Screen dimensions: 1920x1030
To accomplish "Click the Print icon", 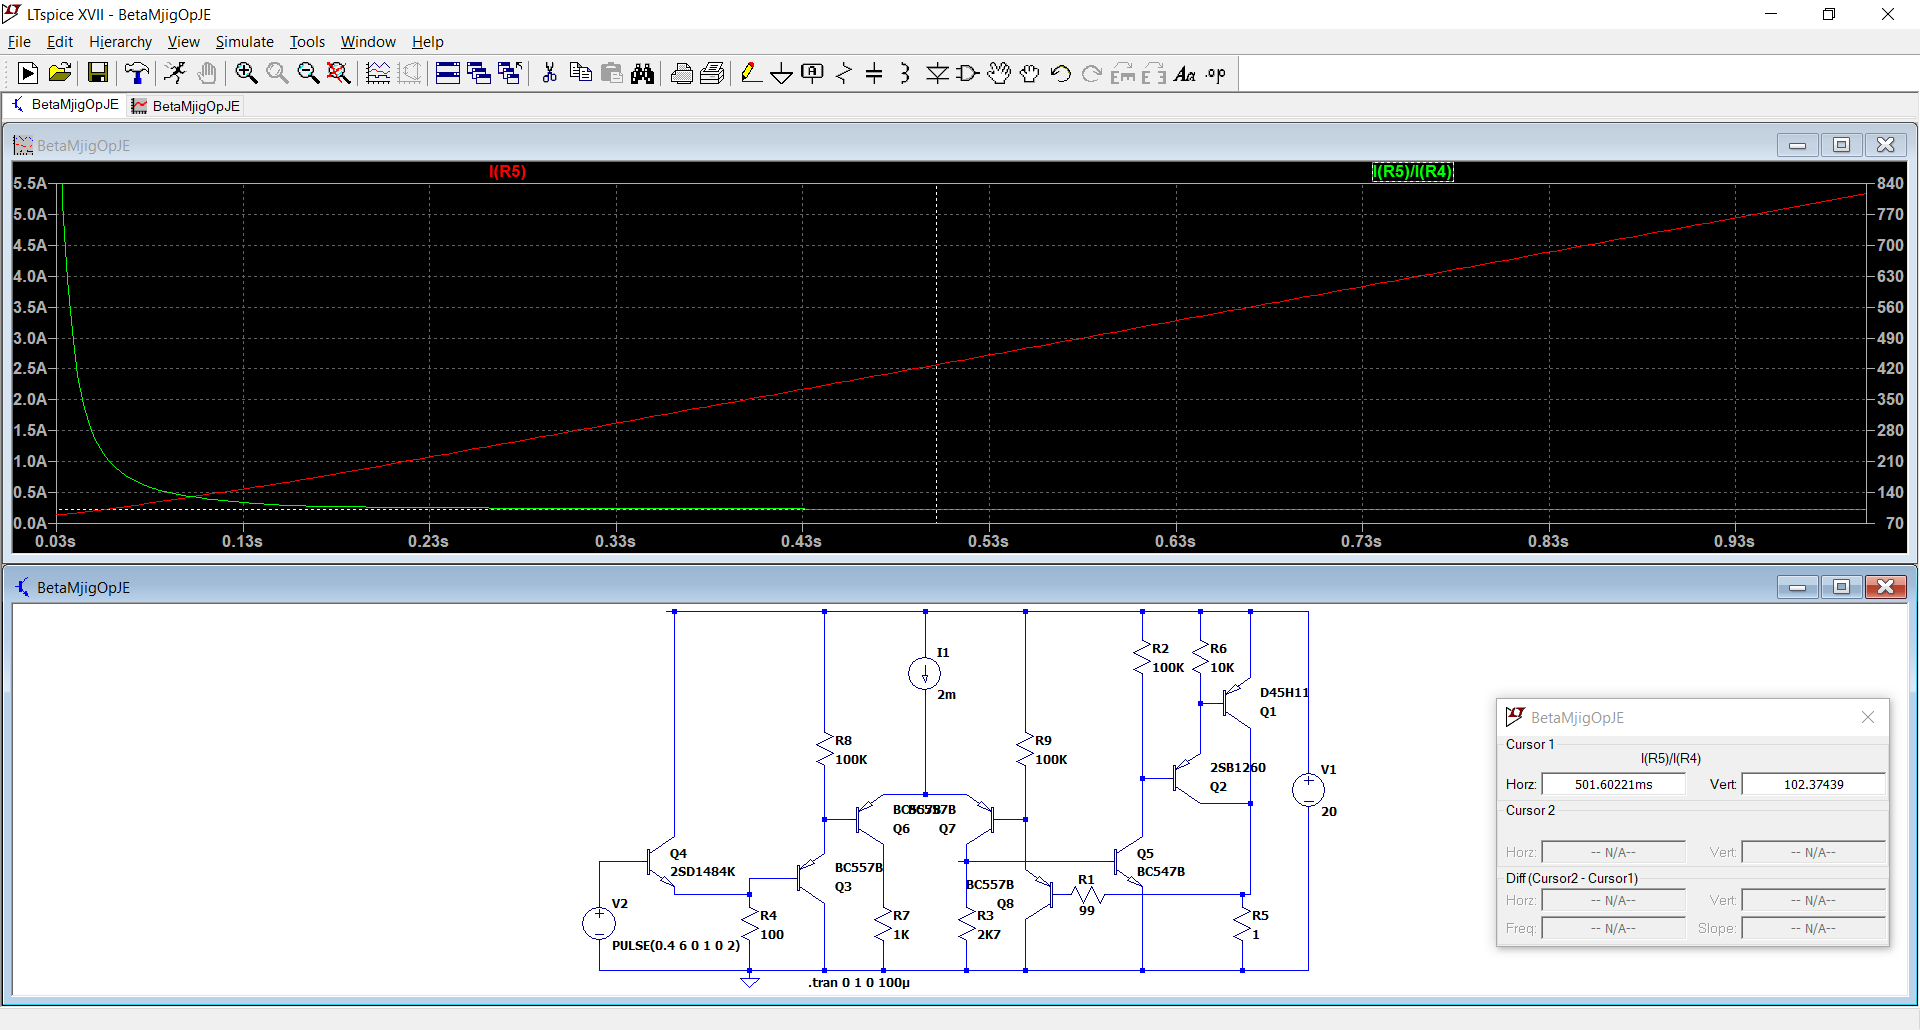I will click(x=681, y=73).
